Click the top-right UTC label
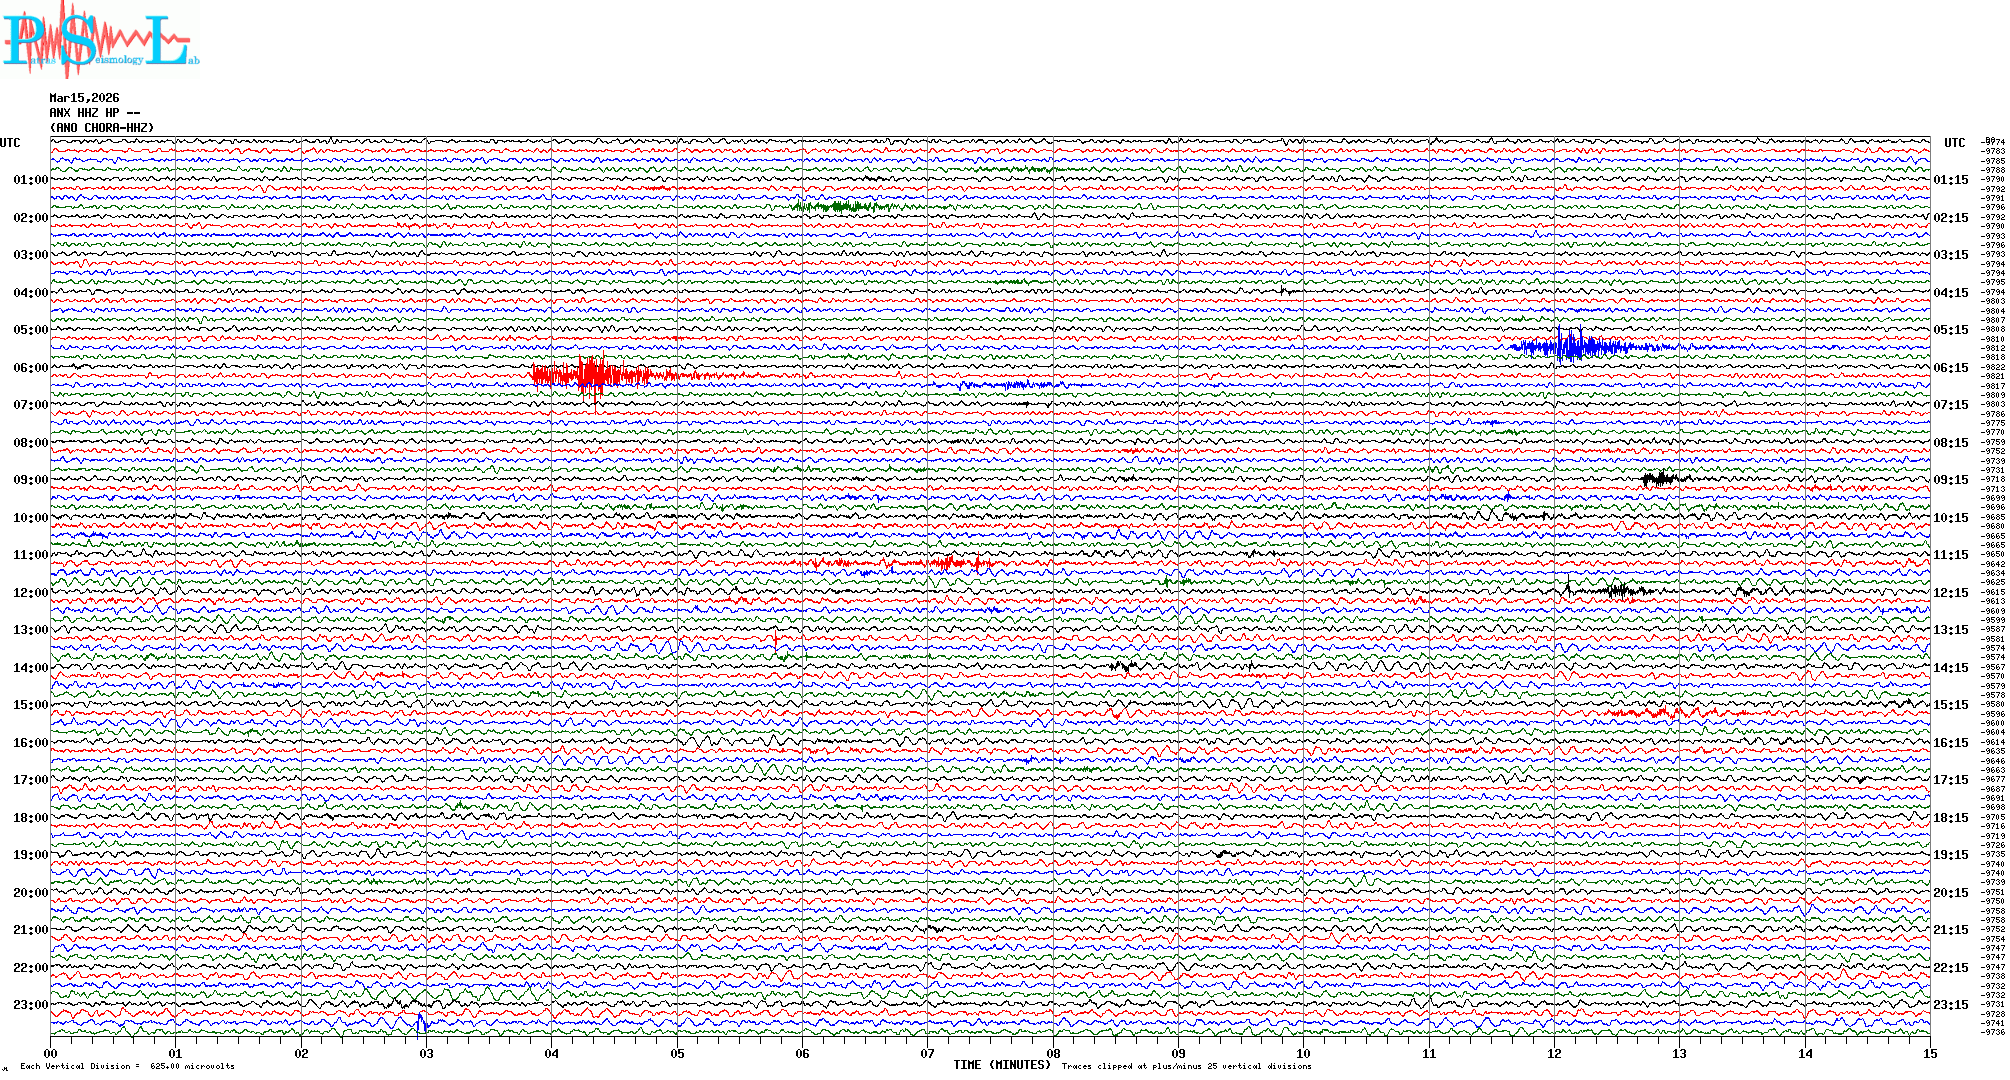2010x1080 pixels. click(x=1954, y=143)
